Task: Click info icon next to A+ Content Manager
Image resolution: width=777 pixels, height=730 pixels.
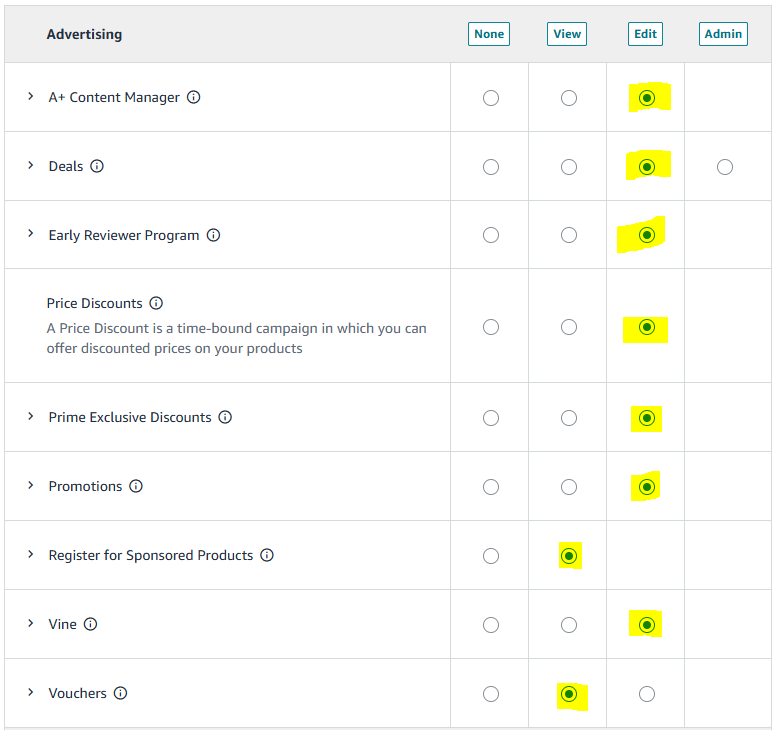Action: click(x=194, y=97)
